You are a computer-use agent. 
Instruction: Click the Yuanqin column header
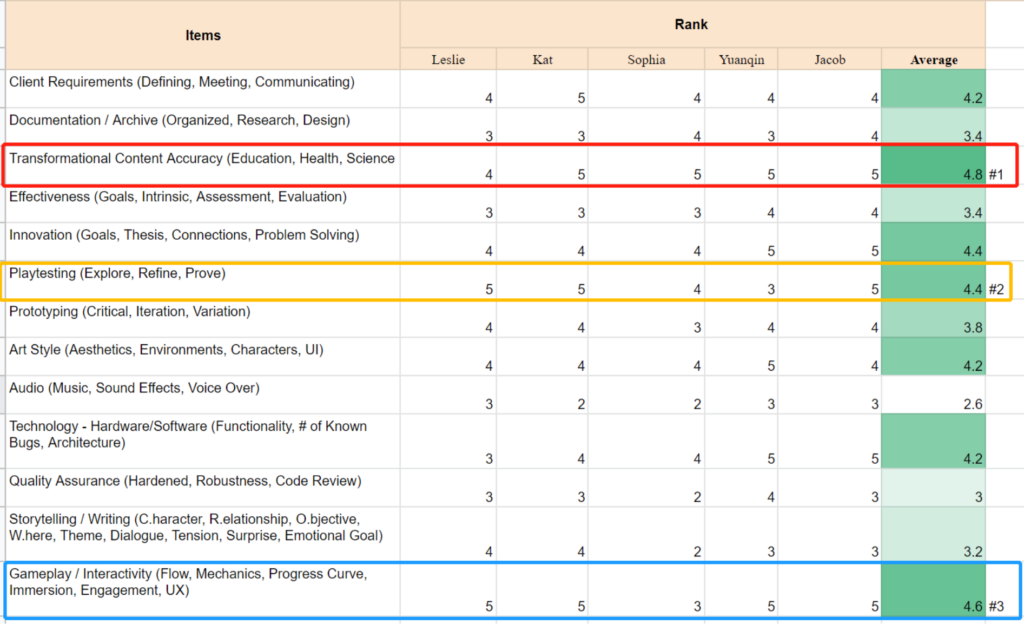741,59
